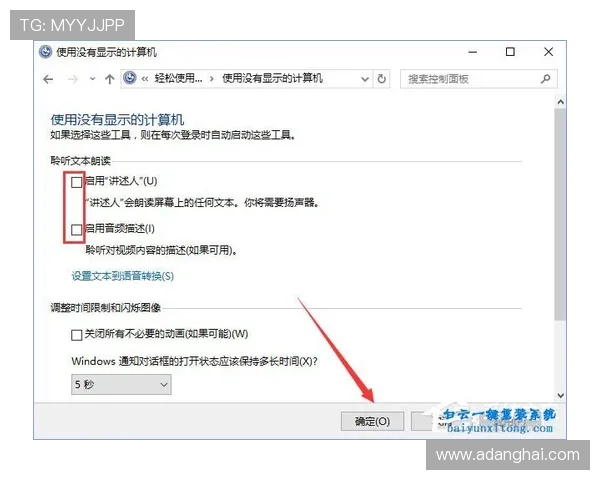Enable the 启用音频描述(I) checkbox

(77, 230)
